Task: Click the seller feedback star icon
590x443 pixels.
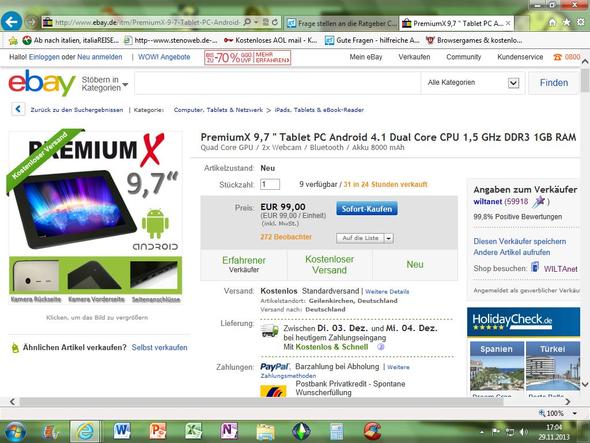Action: pos(538,202)
